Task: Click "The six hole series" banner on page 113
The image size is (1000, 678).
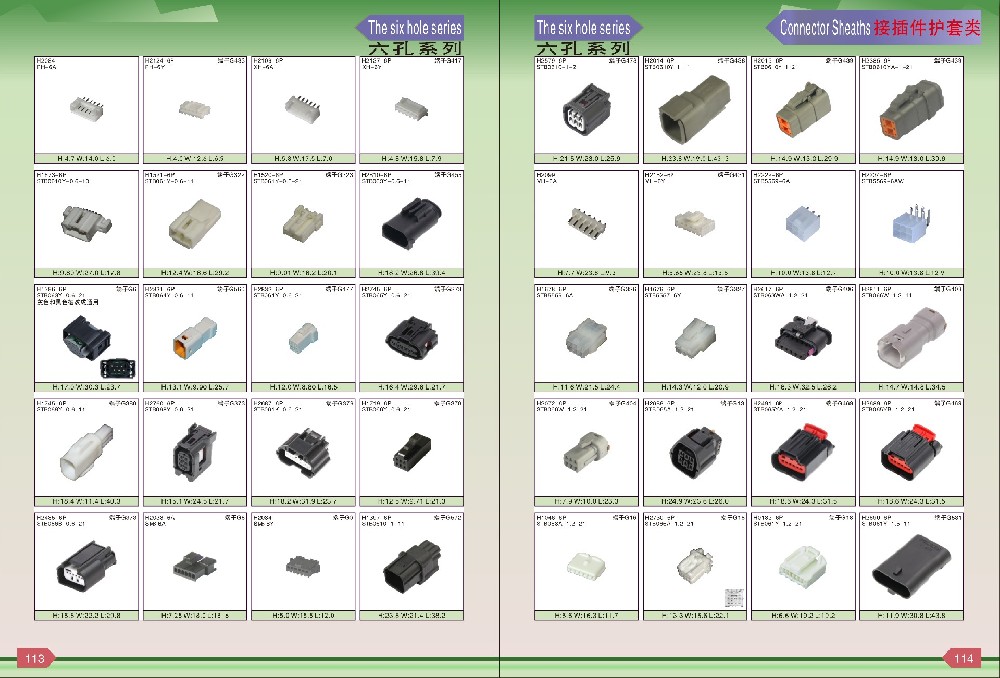Action: (411, 27)
